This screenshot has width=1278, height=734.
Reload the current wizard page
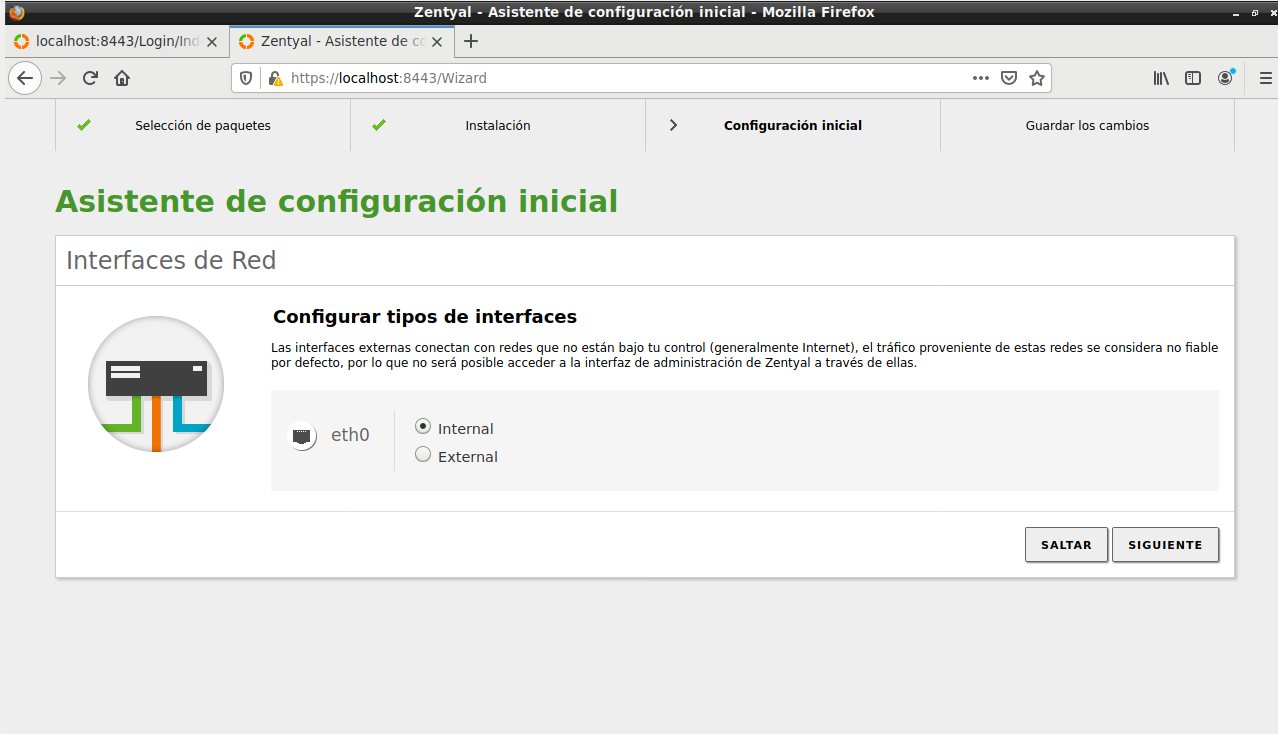click(x=90, y=78)
